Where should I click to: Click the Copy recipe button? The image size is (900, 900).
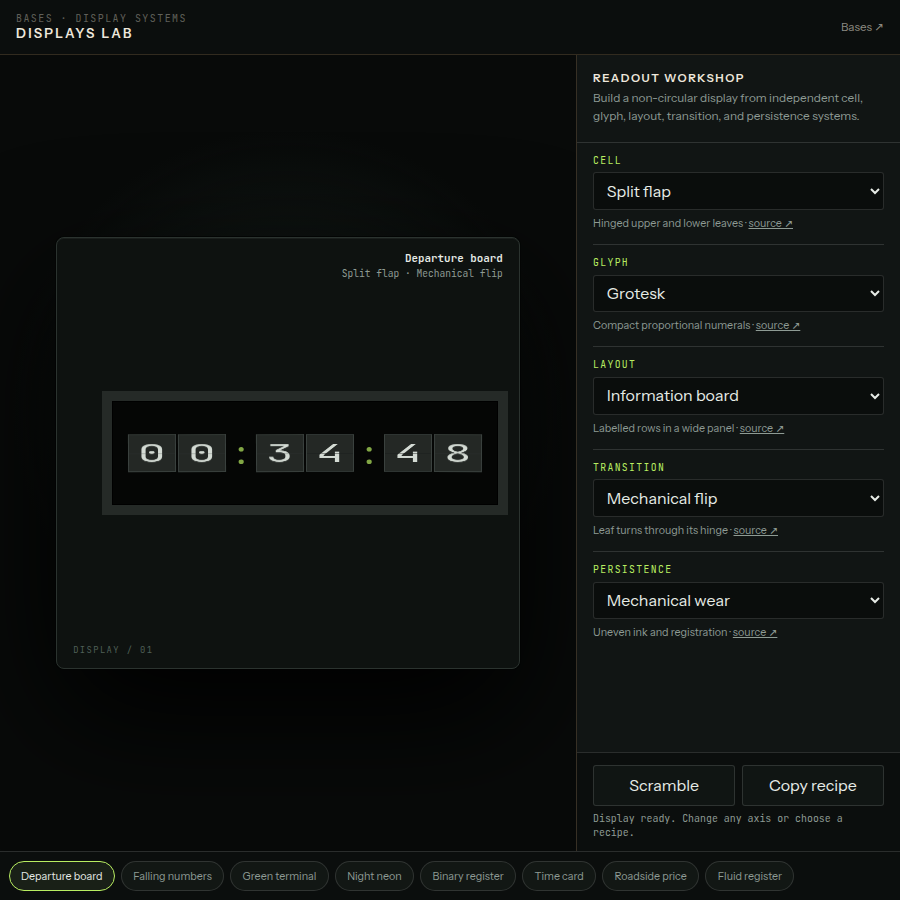812,785
